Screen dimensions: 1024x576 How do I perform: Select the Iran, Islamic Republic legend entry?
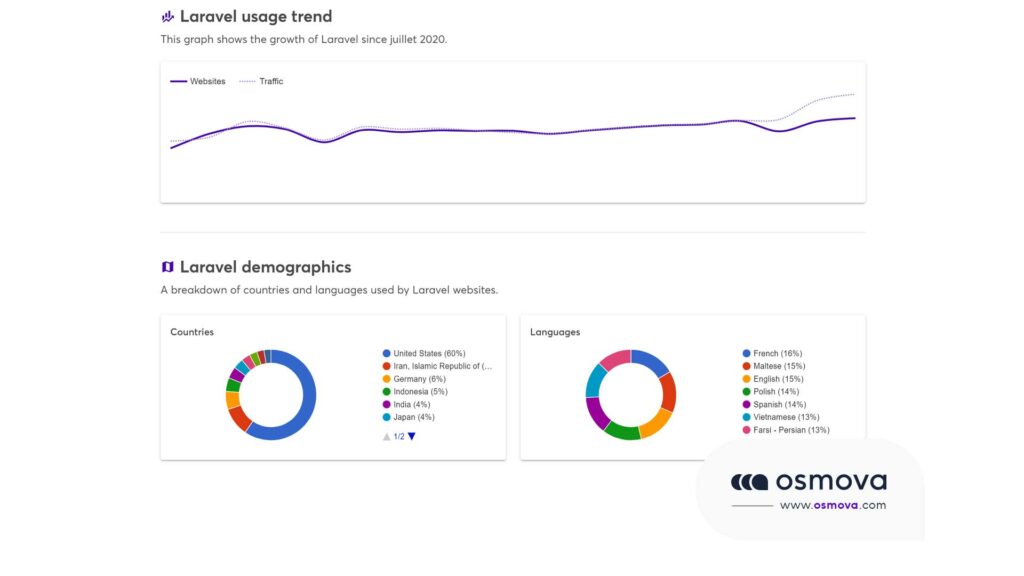coord(442,366)
